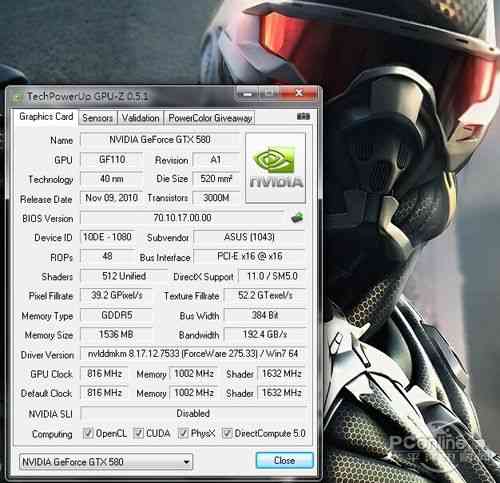Switch to the Sensors tab
The height and width of the screenshot is (483, 500).
(97, 118)
